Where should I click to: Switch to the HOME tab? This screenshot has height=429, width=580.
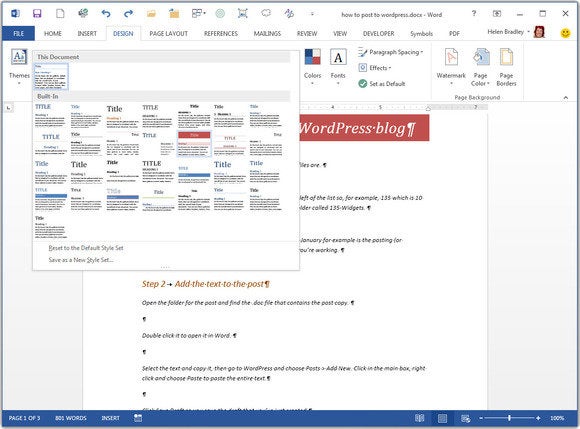coord(53,33)
